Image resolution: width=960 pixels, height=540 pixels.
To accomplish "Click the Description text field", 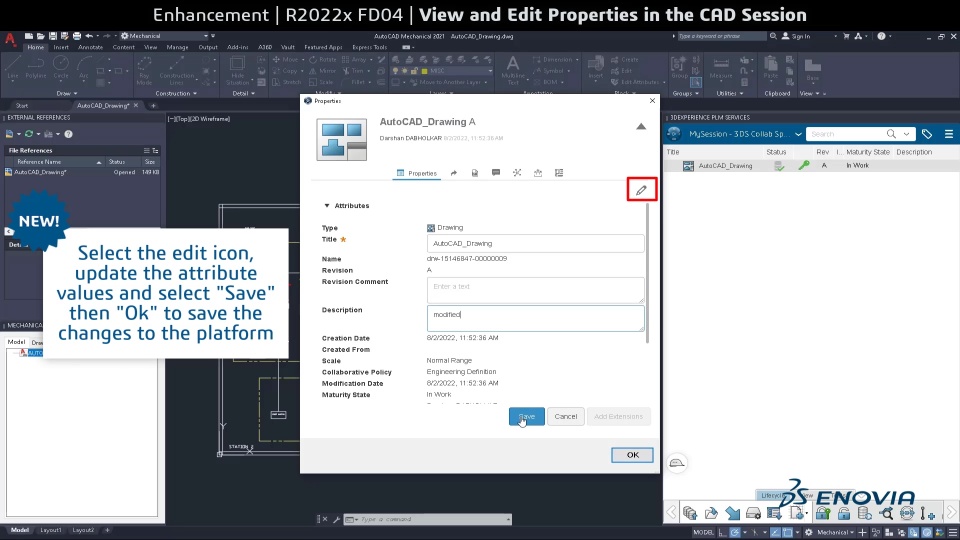I will click(x=535, y=318).
